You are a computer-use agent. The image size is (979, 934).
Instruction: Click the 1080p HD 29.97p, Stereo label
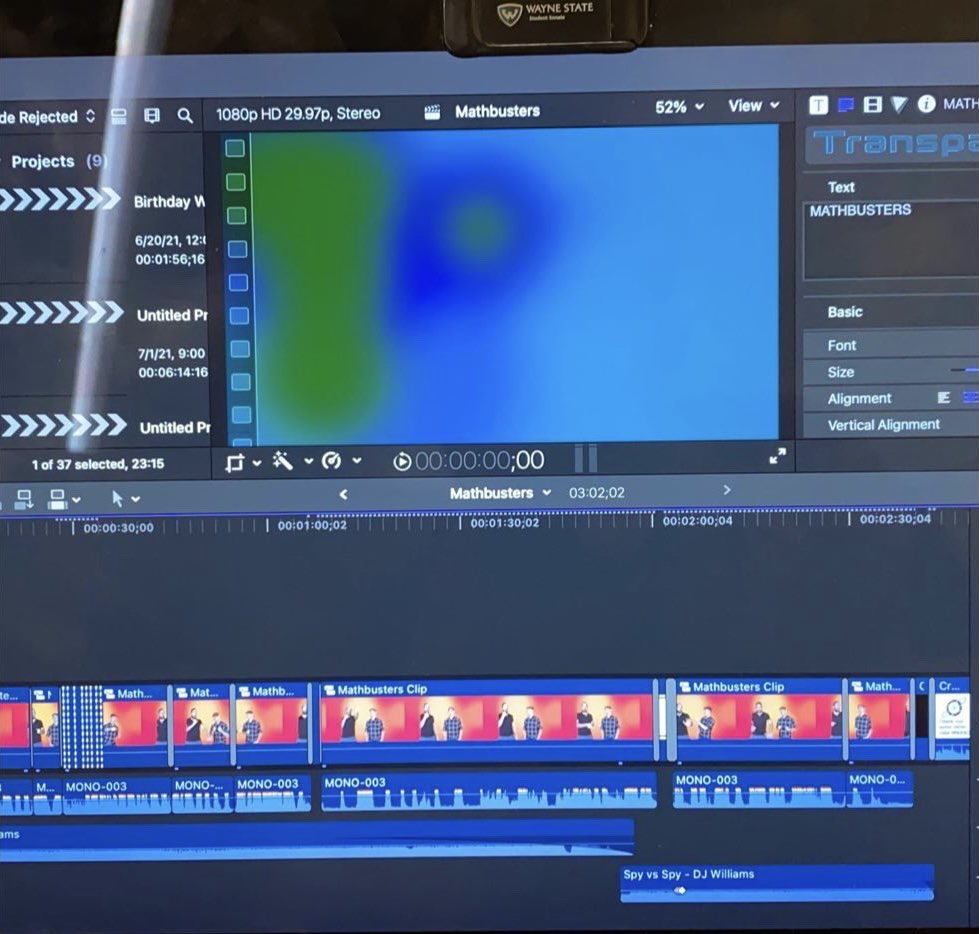tap(298, 114)
